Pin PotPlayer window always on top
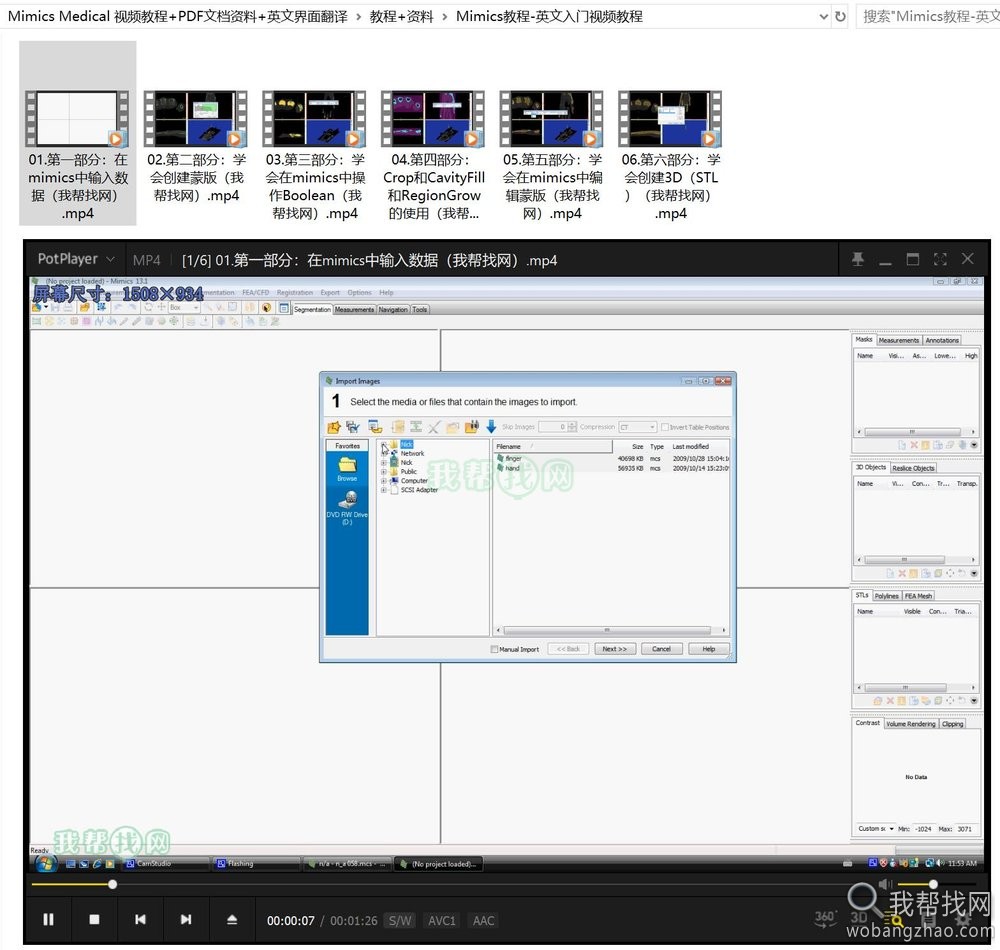Image resolution: width=1000 pixels, height=950 pixels. 858,259
